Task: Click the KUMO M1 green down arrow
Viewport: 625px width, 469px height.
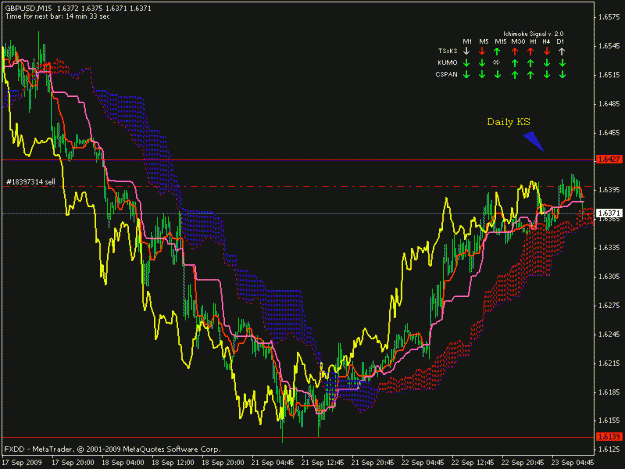Action: click(466, 63)
